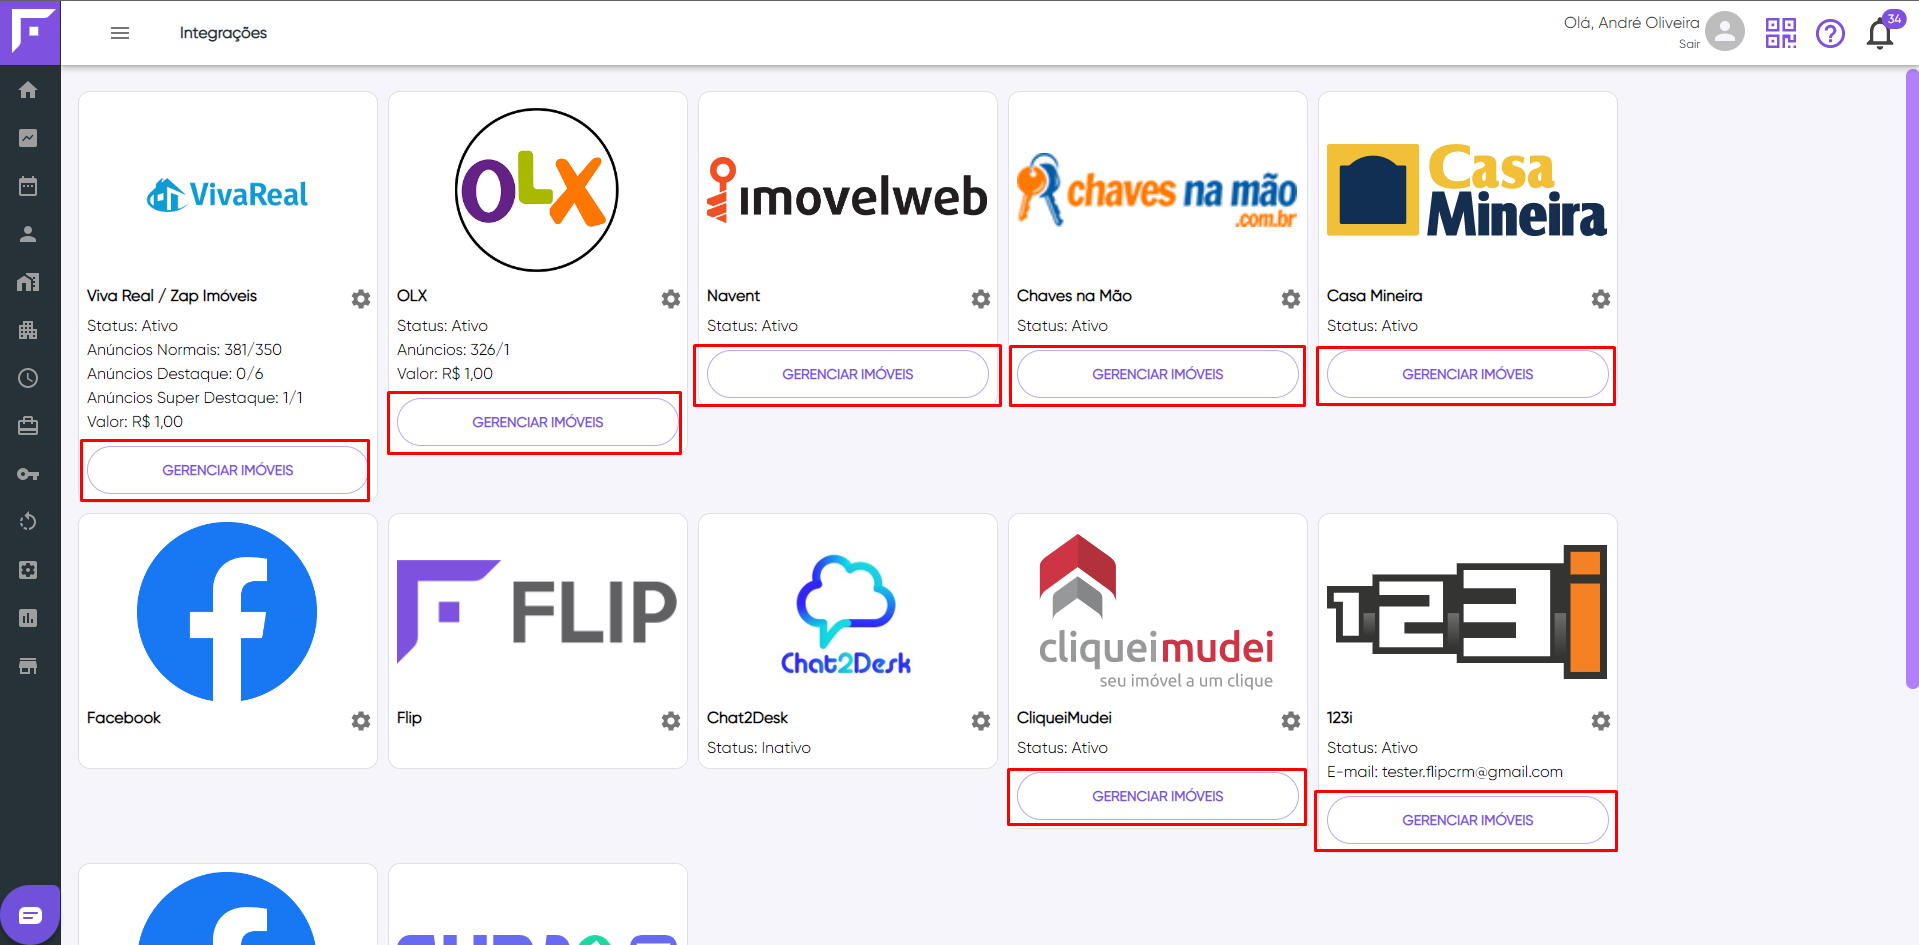The width and height of the screenshot is (1919, 945).
Task: Click 'Status: Ativo' under Casa Mineira
Action: (1372, 326)
